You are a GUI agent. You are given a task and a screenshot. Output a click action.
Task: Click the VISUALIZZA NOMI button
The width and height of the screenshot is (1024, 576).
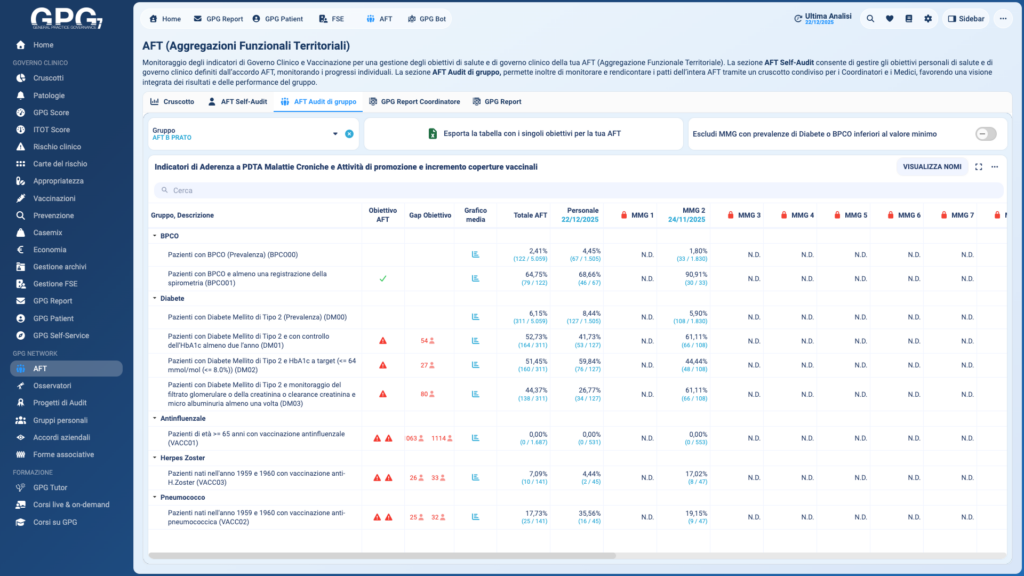click(x=930, y=167)
